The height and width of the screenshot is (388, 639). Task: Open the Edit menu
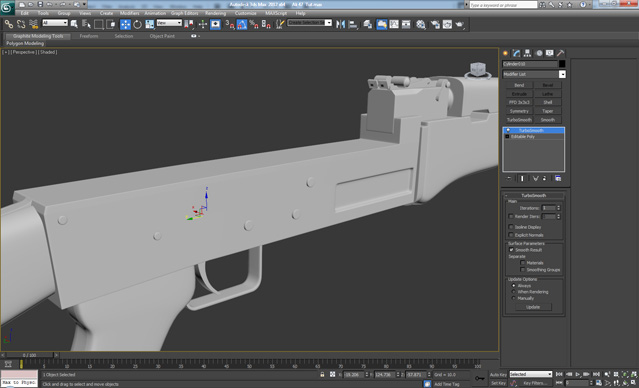pos(24,13)
